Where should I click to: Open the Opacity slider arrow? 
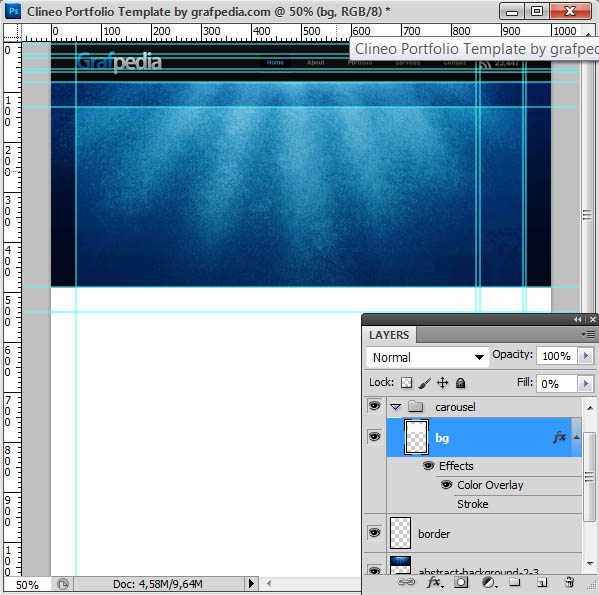(x=586, y=356)
